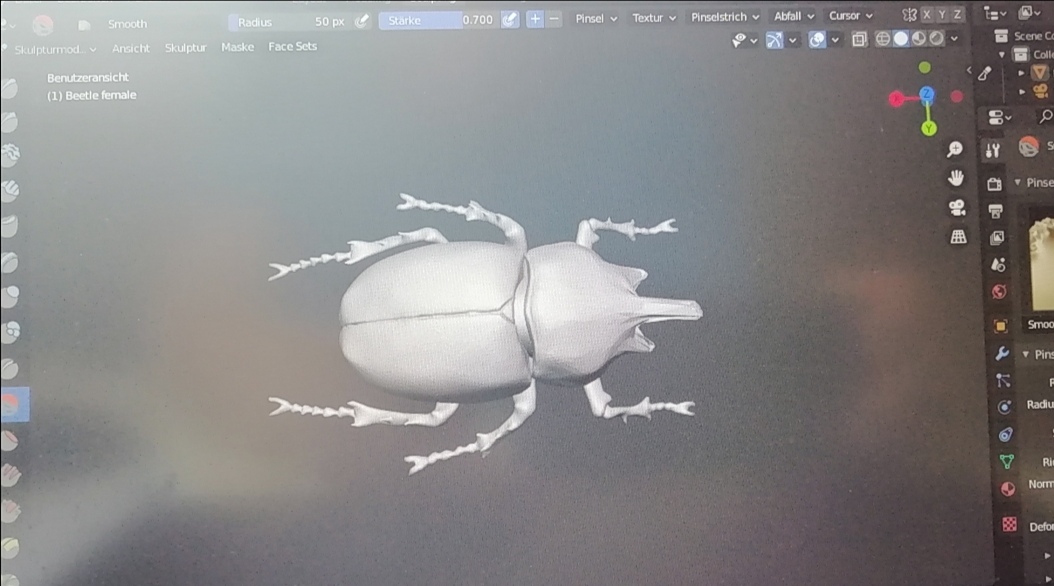Toggle radius pressure sensitivity icon
Image resolution: width=1054 pixels, height=586 pixels.
tap(363, 20)
